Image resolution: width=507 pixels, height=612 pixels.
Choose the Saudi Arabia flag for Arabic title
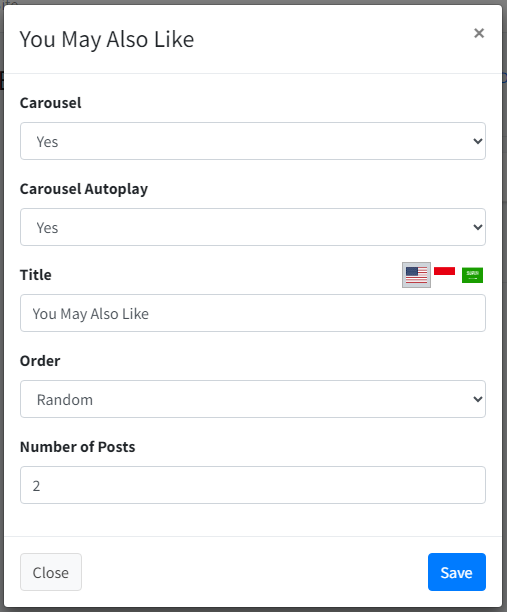point(472,275)
